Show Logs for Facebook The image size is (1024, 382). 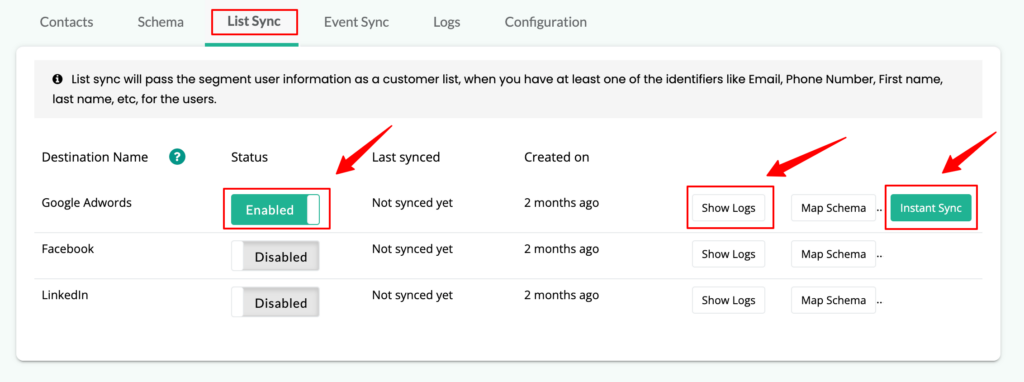tap(728, 254)
